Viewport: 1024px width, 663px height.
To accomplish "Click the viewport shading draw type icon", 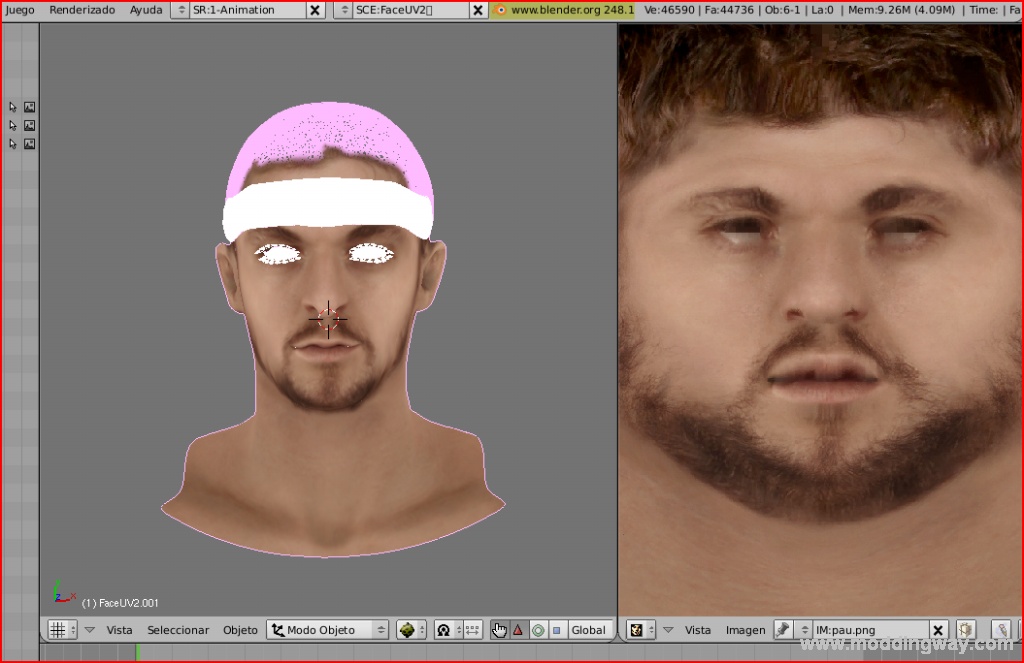I will click(x=410, y=630).
